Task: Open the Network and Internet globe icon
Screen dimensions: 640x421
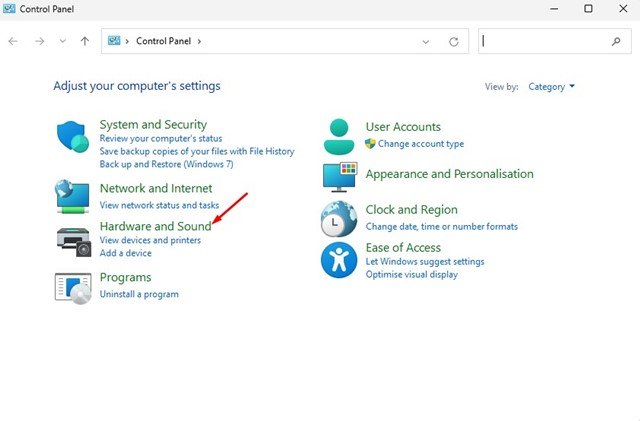Action: pyautogui.click(x=72, y=196)
